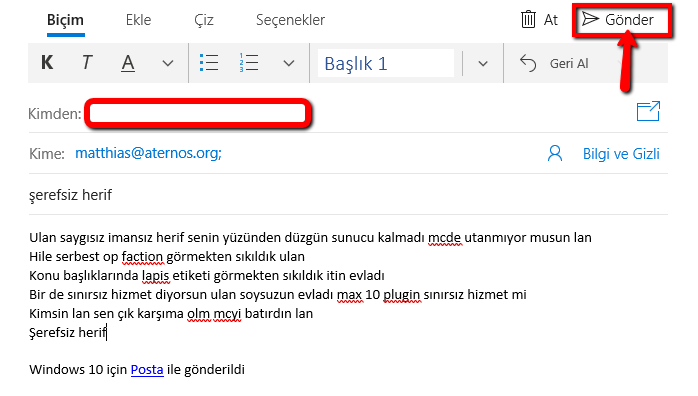Image resolution: width=698 pixels, height=396 pixels.
Task: Click line starting Kimsin lan sen
Action: pyautogui.click(x=171, y=314)
